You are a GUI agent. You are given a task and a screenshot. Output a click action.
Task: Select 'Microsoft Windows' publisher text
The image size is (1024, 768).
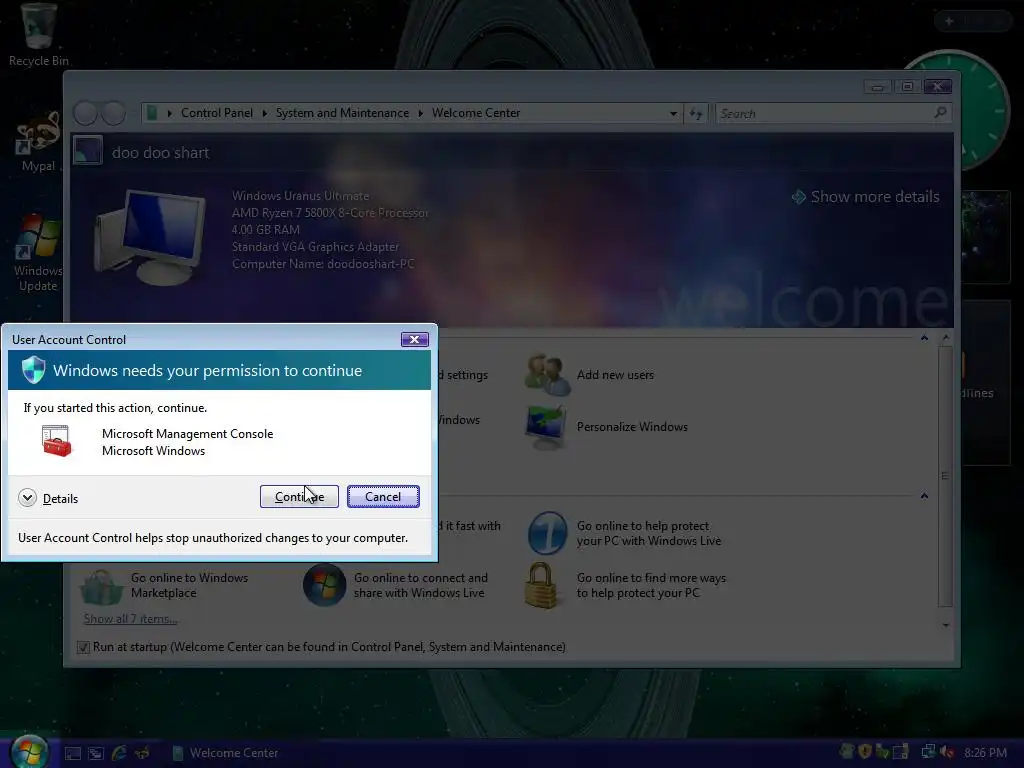[153, 451]
